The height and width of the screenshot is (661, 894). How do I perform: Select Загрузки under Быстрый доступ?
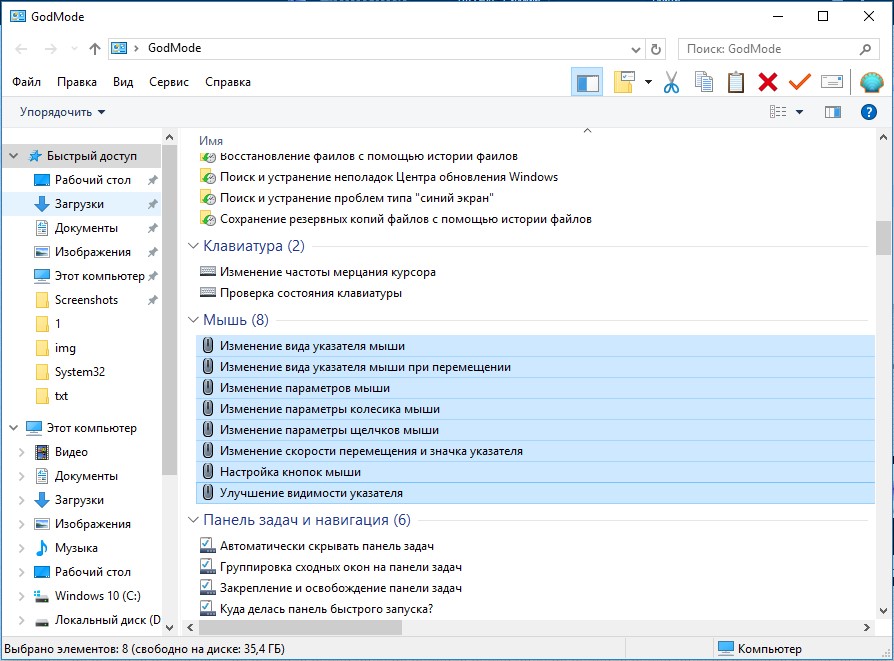80,204
